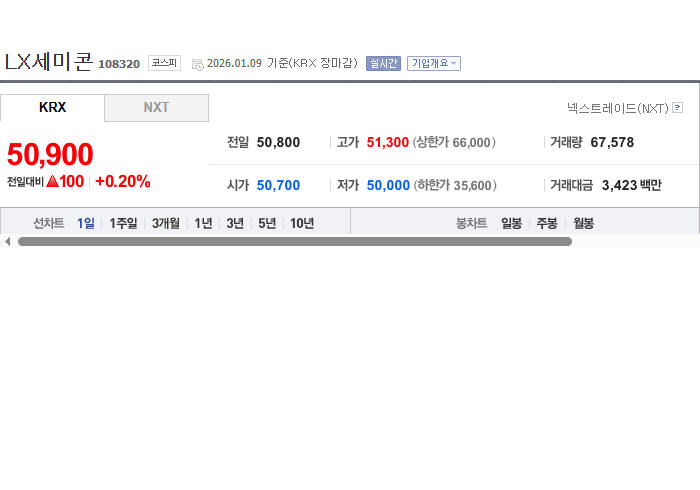Show the 월봉 candle chart
The height and width of the screenshot is (490, 700).
point(583,223)
